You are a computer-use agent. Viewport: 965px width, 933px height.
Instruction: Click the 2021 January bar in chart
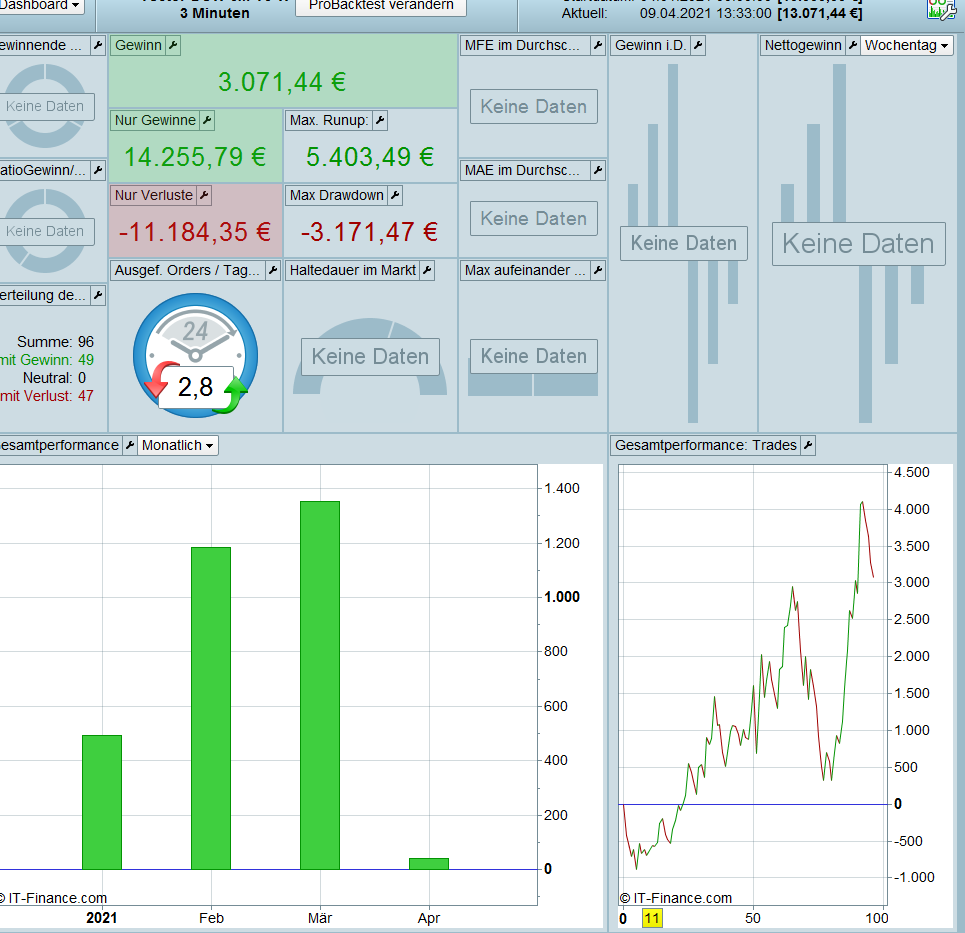point(102,803)
